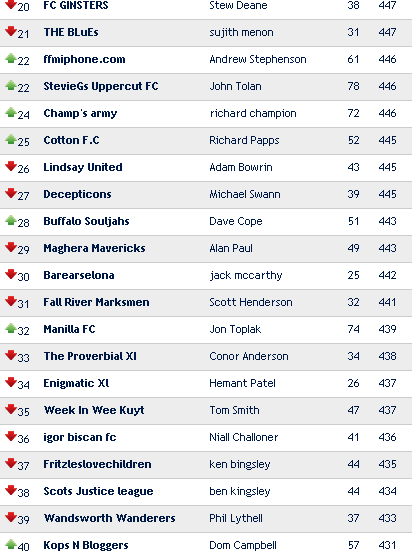Open THE BLuEs team page
Image resolution: width=412 pixels, height=555 pixels.
tap(71, 32)
